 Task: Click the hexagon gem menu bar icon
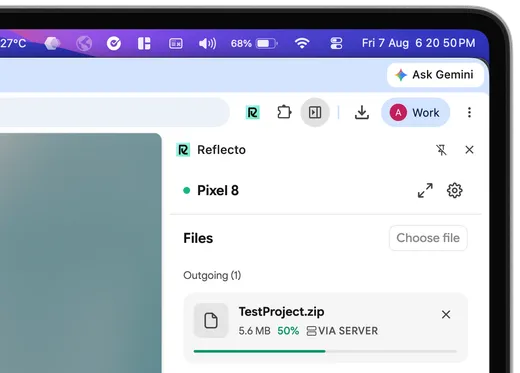(52, 43)
